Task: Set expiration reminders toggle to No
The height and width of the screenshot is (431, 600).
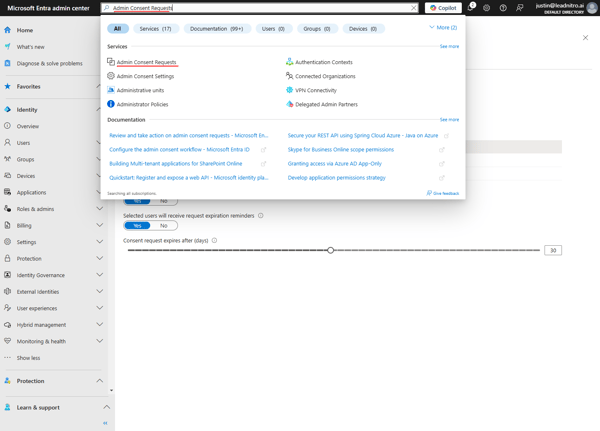Action: (164, 226)
